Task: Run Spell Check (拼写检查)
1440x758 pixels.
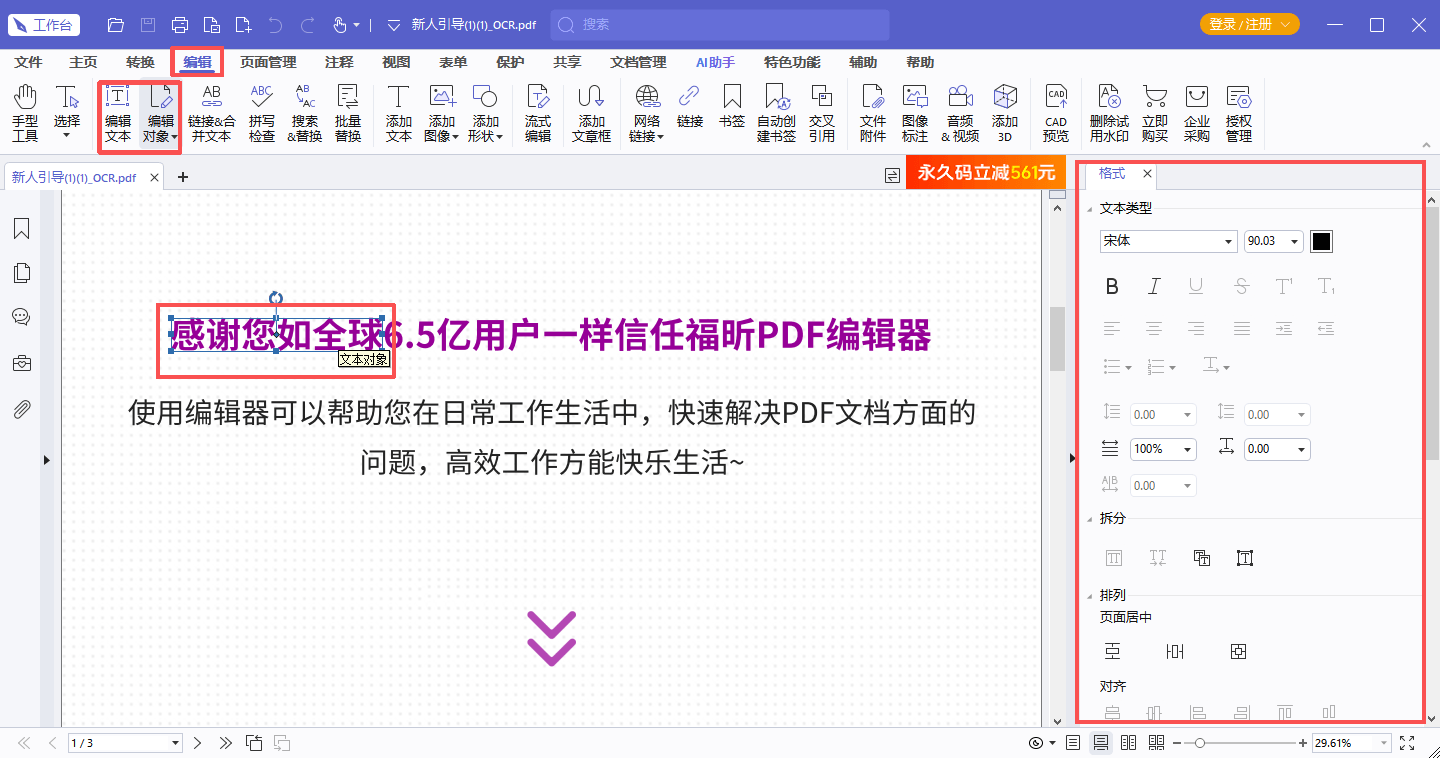Action: click(262, 112)
